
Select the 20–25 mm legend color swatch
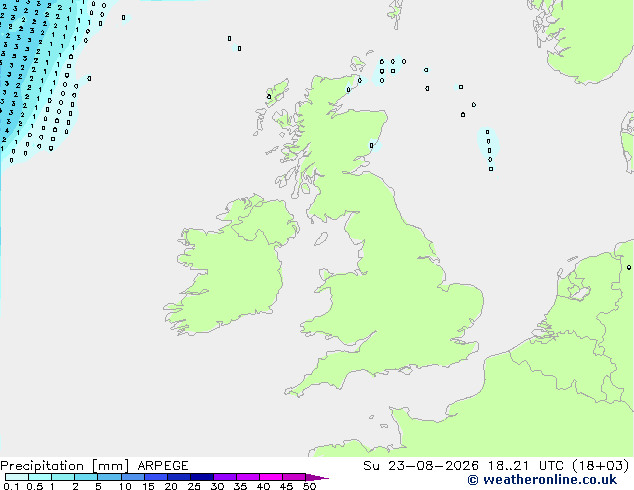pos(179,477)
